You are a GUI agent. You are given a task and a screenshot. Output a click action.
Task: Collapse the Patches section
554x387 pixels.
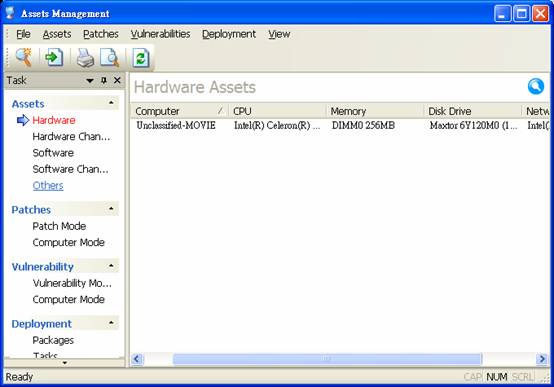point(111,209)
